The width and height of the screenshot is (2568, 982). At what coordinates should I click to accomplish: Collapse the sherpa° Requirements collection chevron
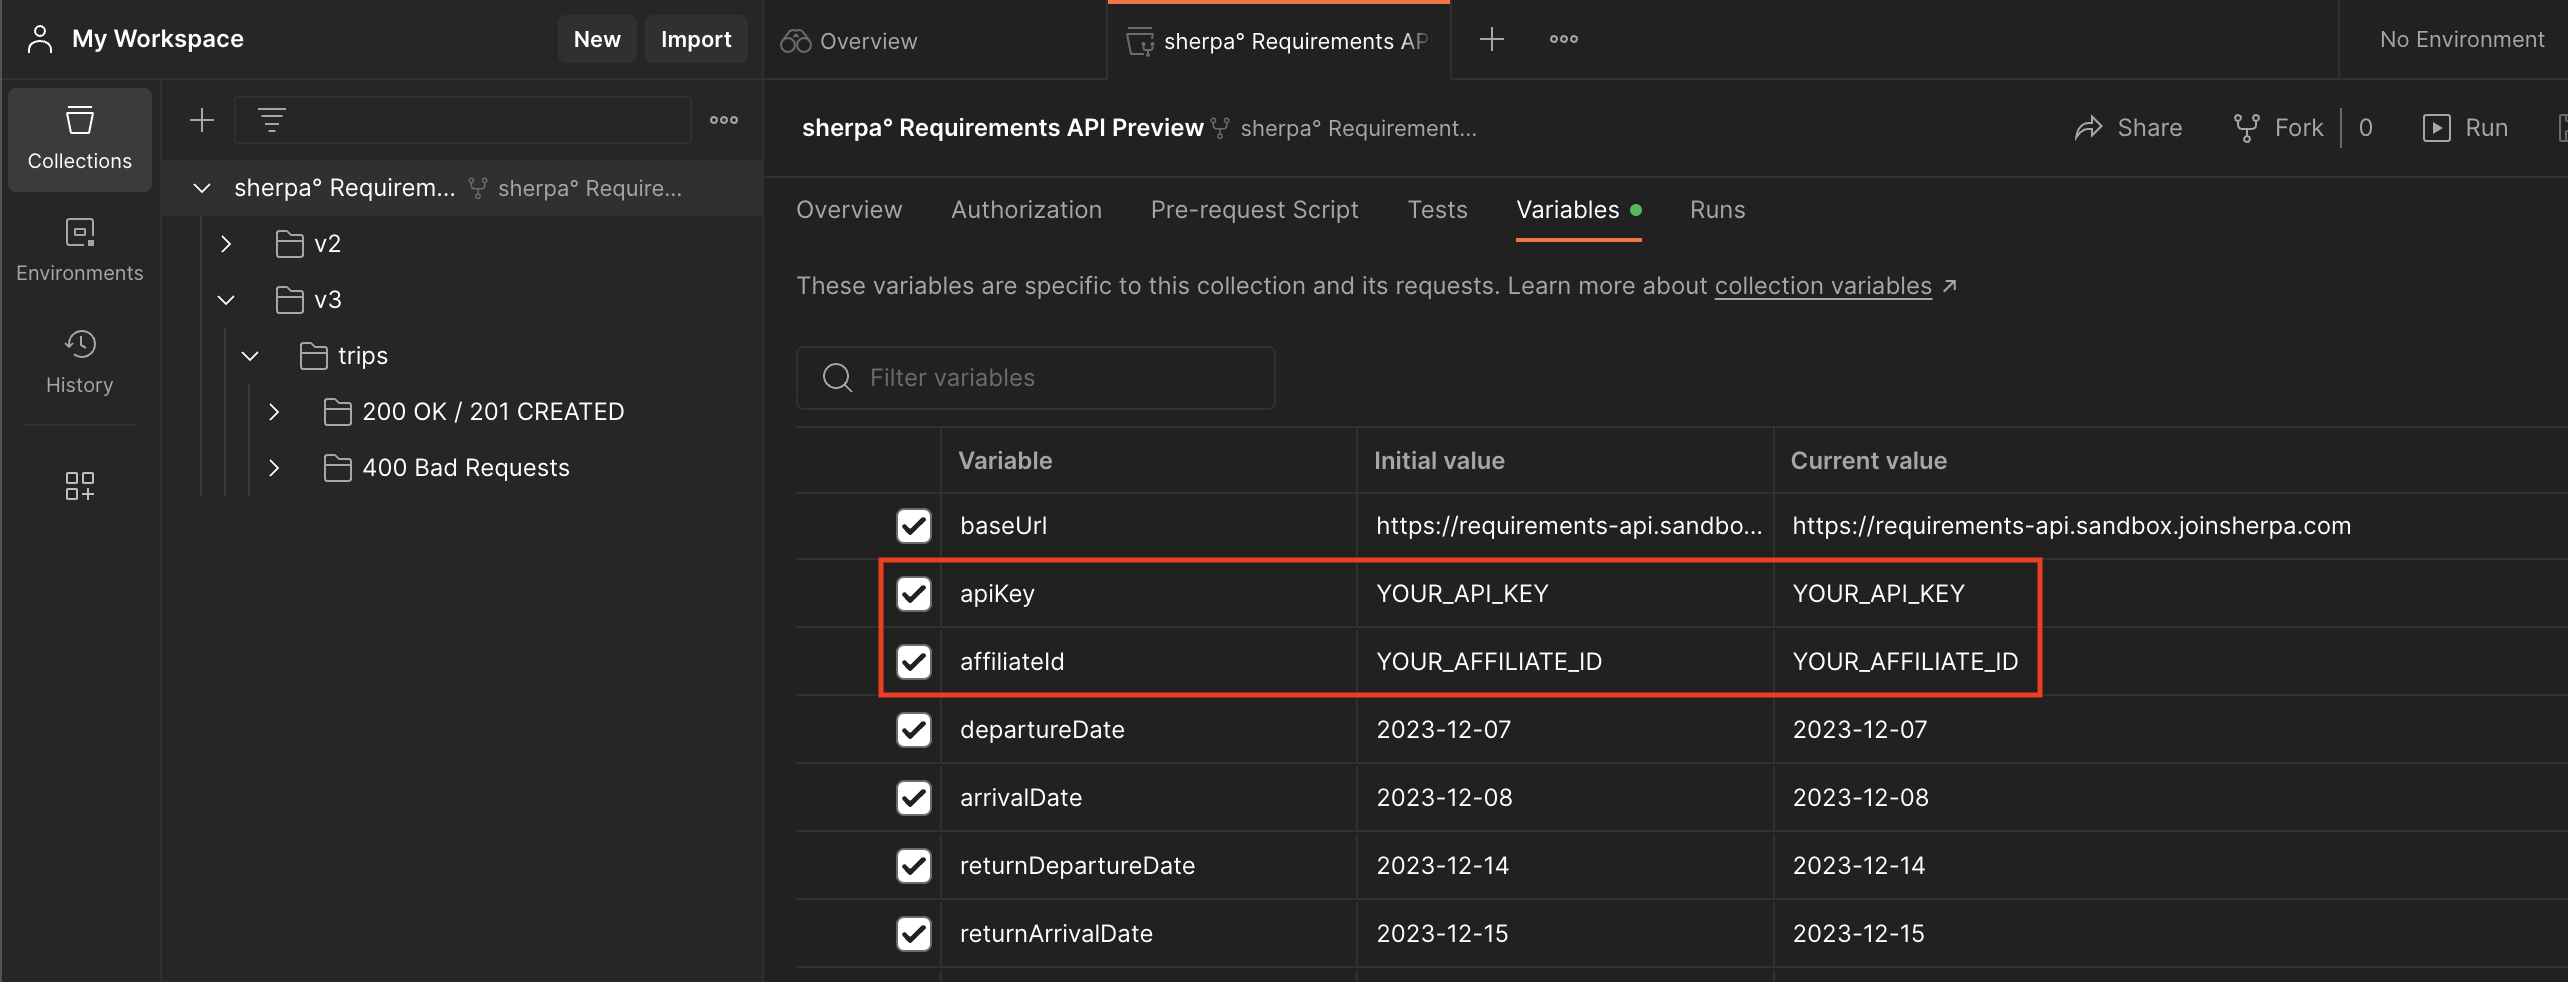click(202, 188)
